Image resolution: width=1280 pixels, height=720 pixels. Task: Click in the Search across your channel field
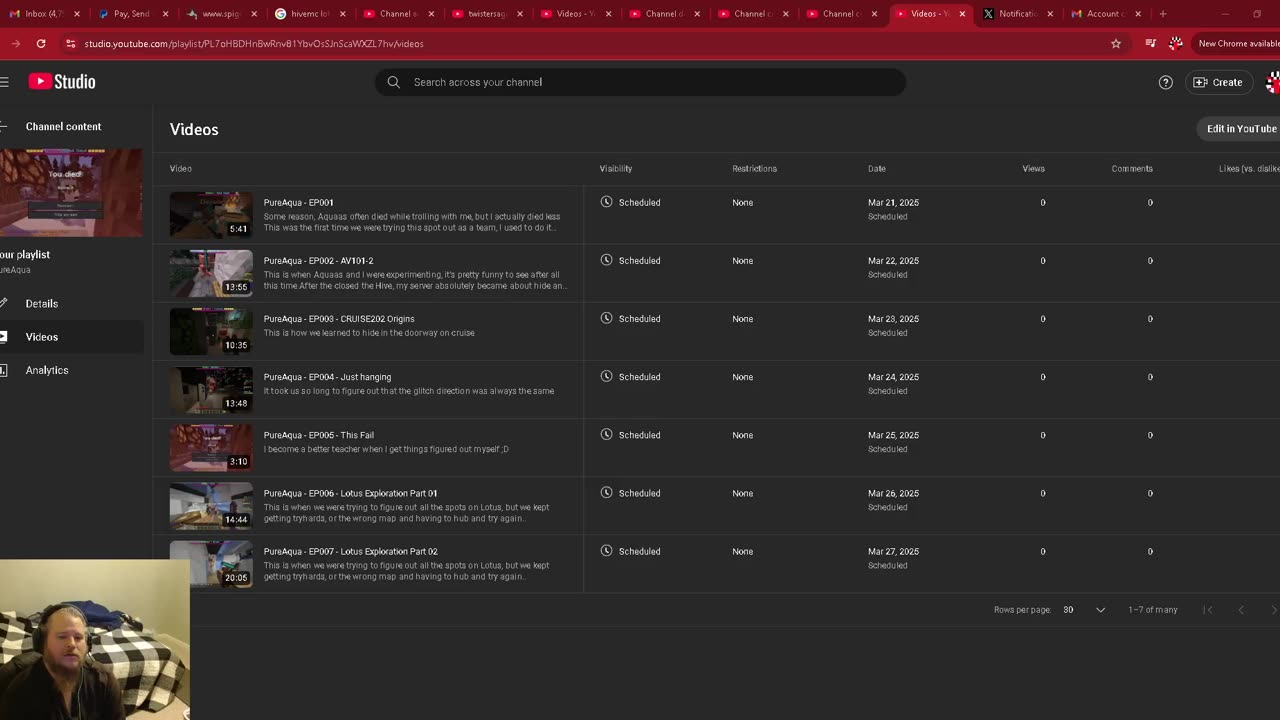(640, 82)
